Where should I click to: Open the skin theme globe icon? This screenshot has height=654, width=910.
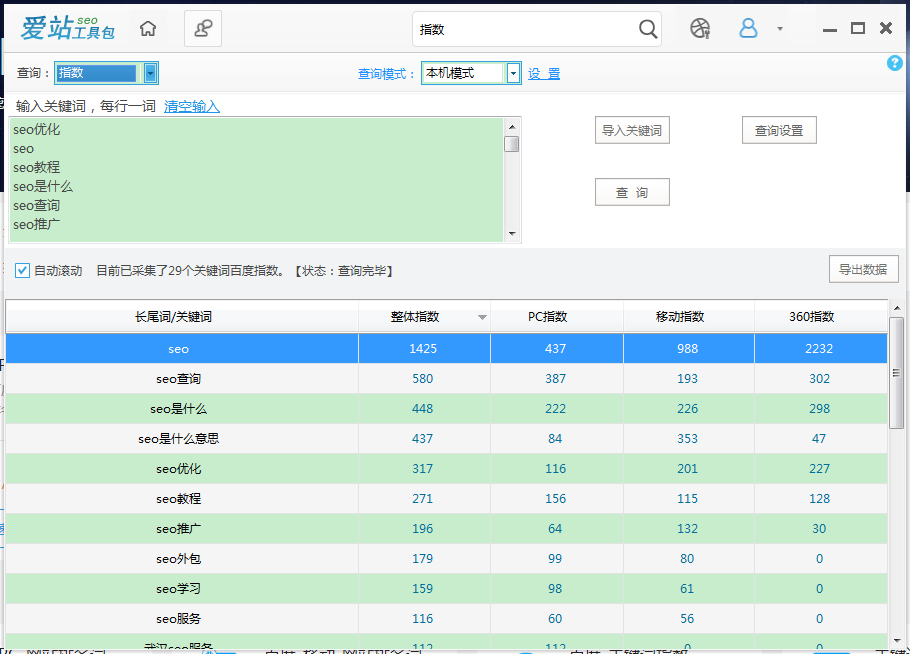[x=700, y=29]
